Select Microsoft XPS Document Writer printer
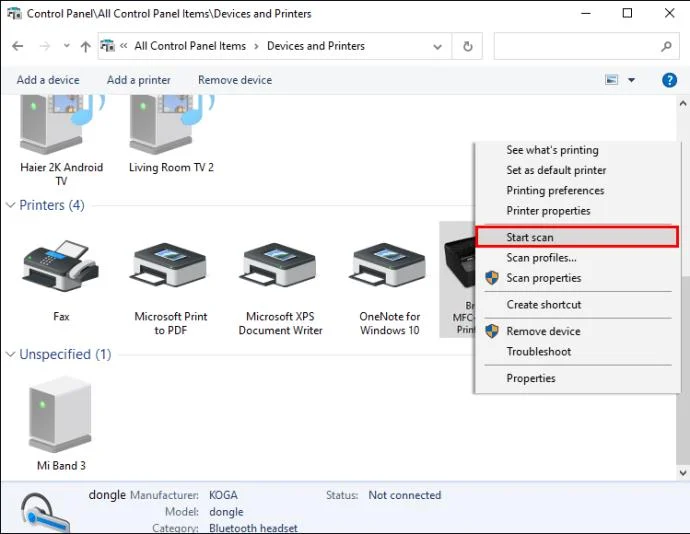Viewport: 690px width, 534px height. coord(280,288)
